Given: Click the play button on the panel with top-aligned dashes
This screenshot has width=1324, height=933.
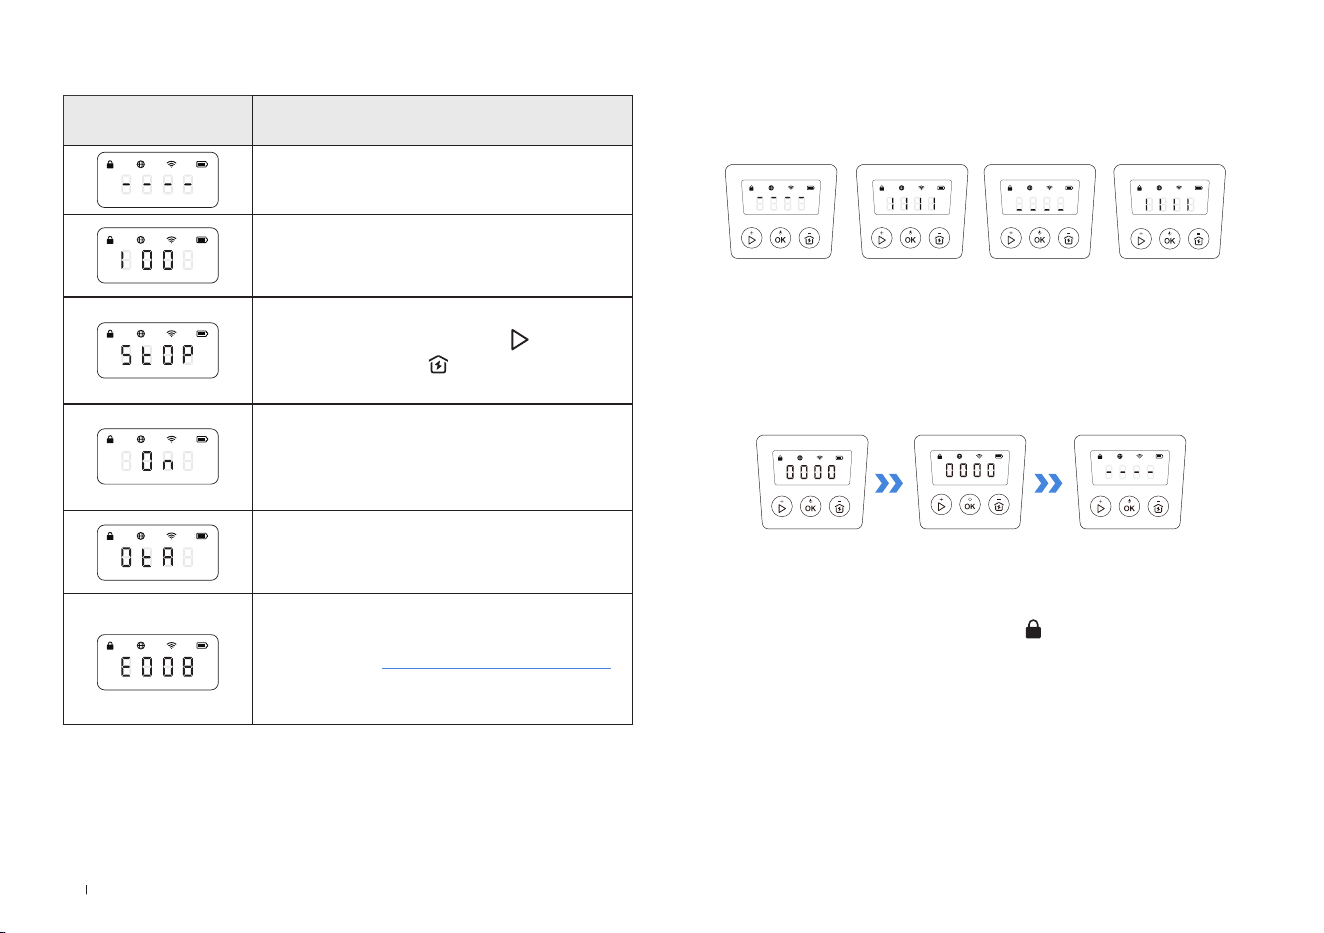Looking at the screenshot, I should point(752,239).
